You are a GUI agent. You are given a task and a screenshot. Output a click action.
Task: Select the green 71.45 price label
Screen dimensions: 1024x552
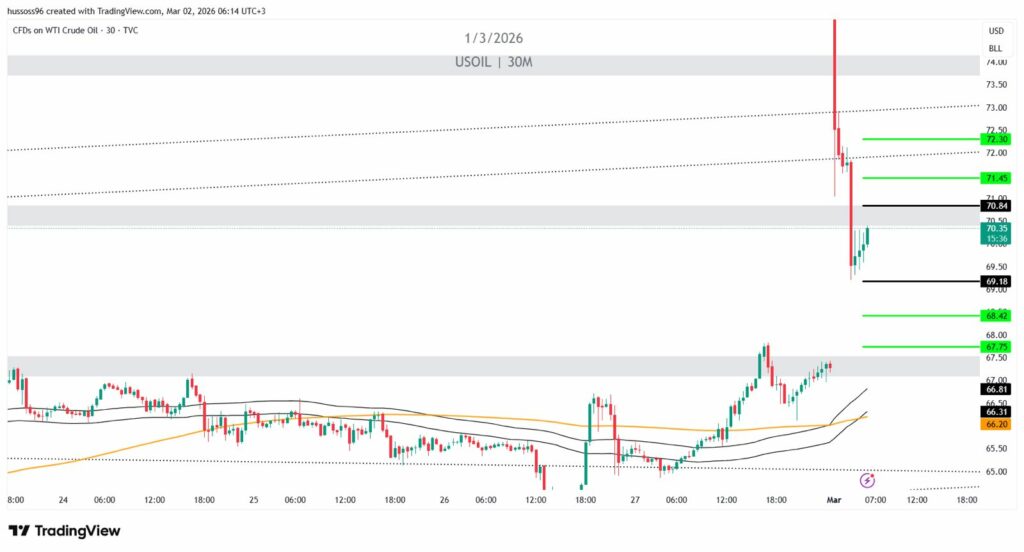(996, 177)
